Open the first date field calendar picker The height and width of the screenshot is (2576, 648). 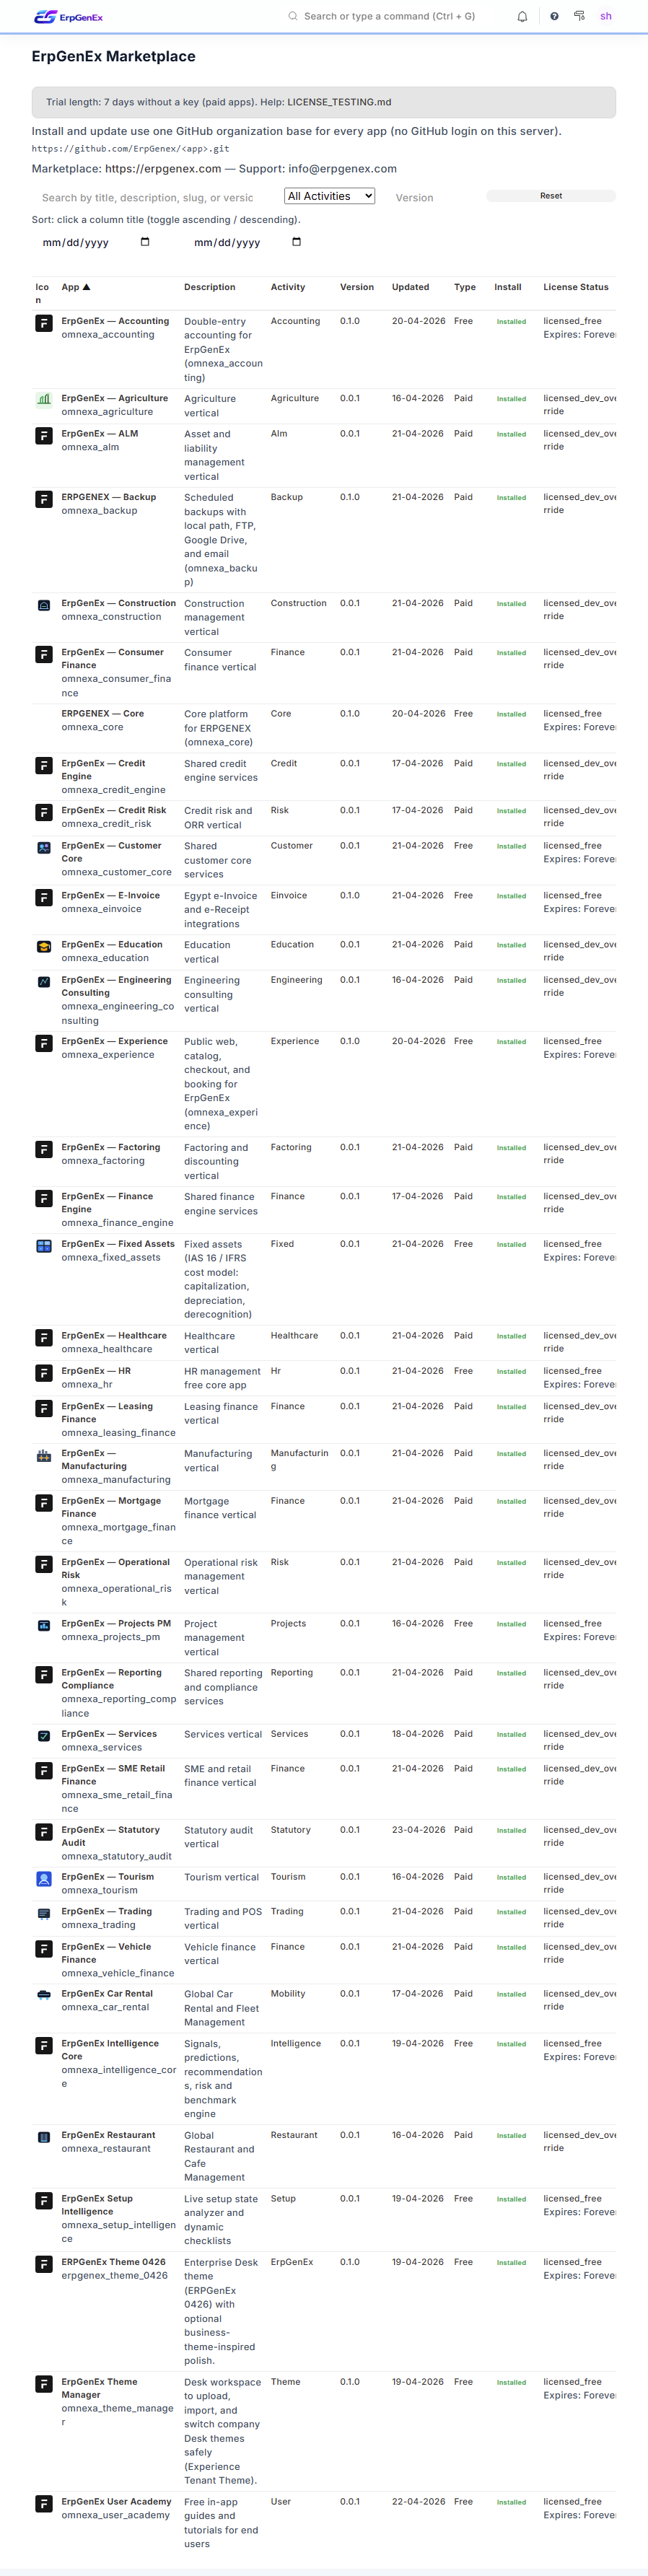[145, 242]
